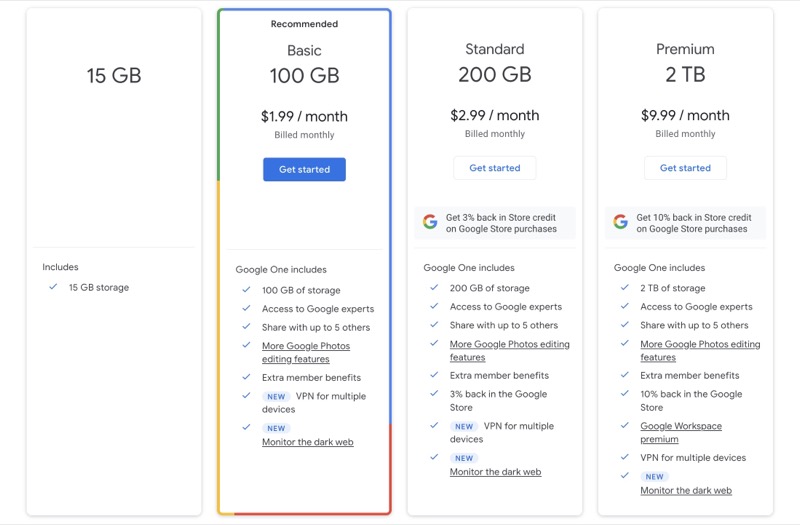Click the NEW badge above Premium dark web link
The width and height of the screenshot is (800, 525).
pyautogui.click(x=654, y=477)
